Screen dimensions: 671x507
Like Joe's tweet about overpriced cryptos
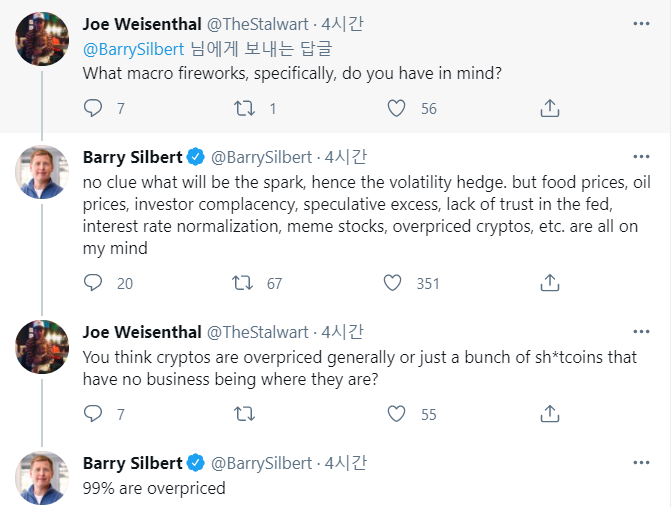tap(396, 413)
